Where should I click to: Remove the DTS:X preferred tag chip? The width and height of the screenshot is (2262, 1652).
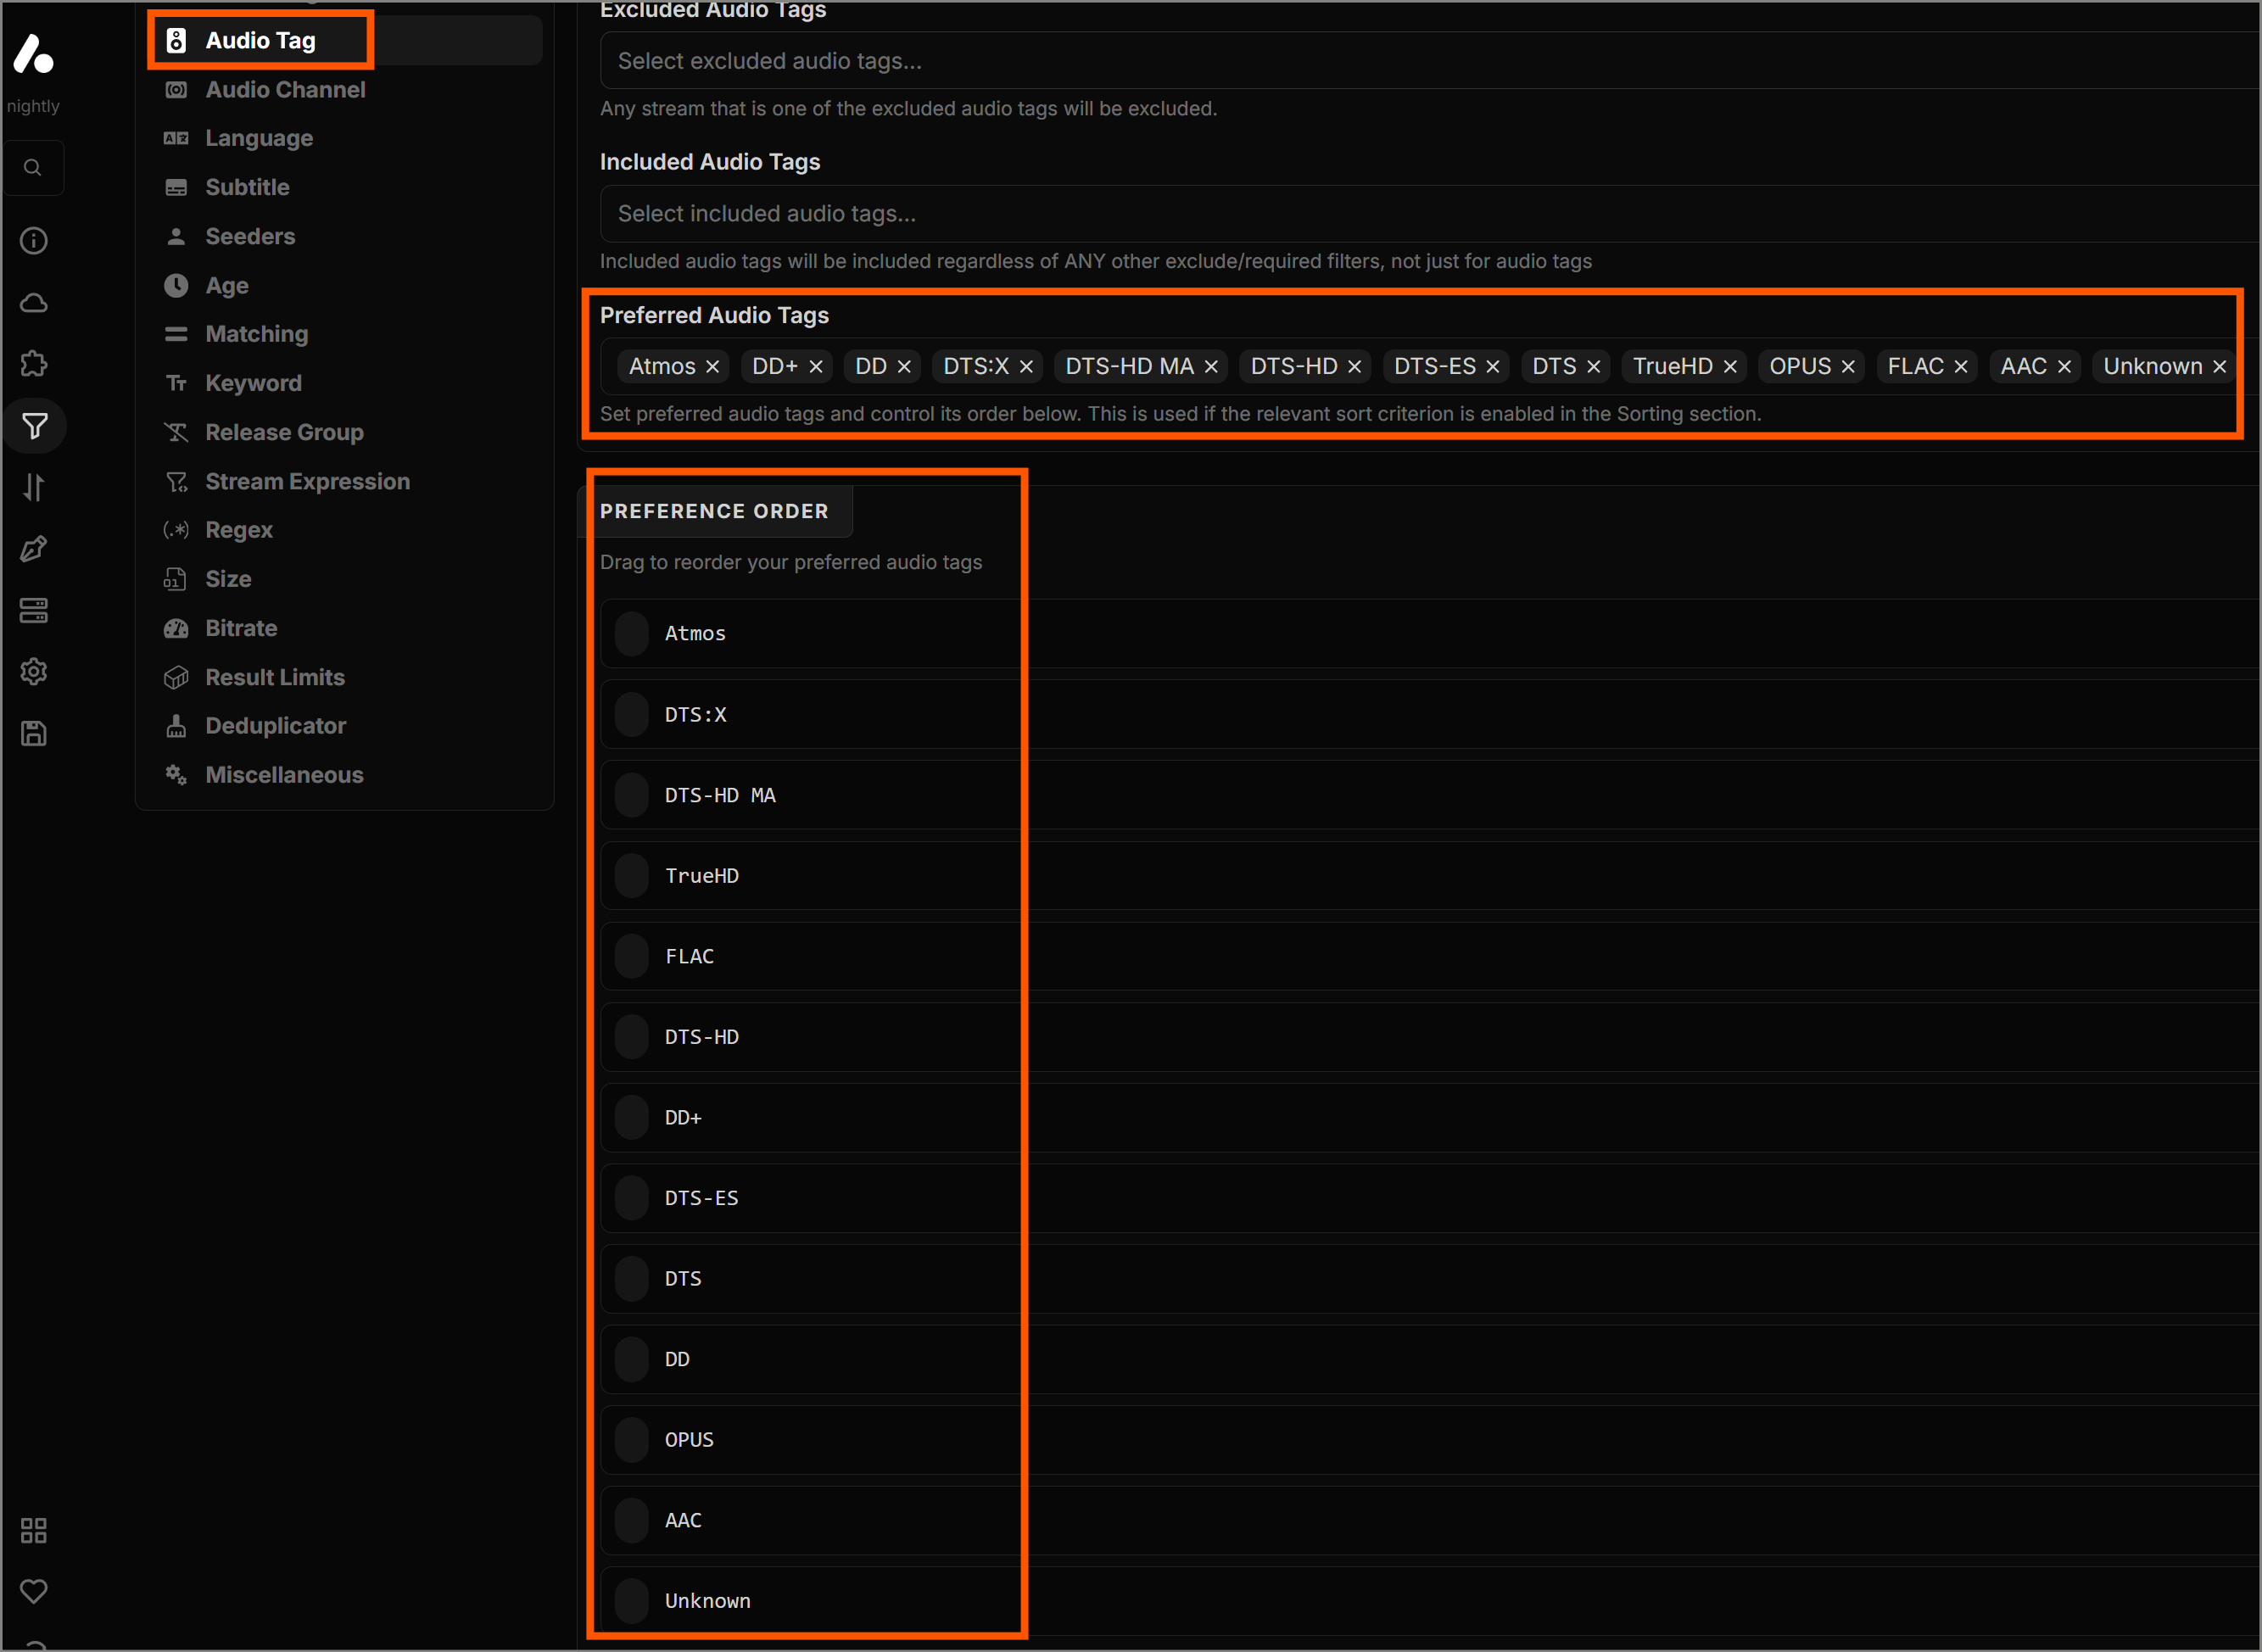1026,367
